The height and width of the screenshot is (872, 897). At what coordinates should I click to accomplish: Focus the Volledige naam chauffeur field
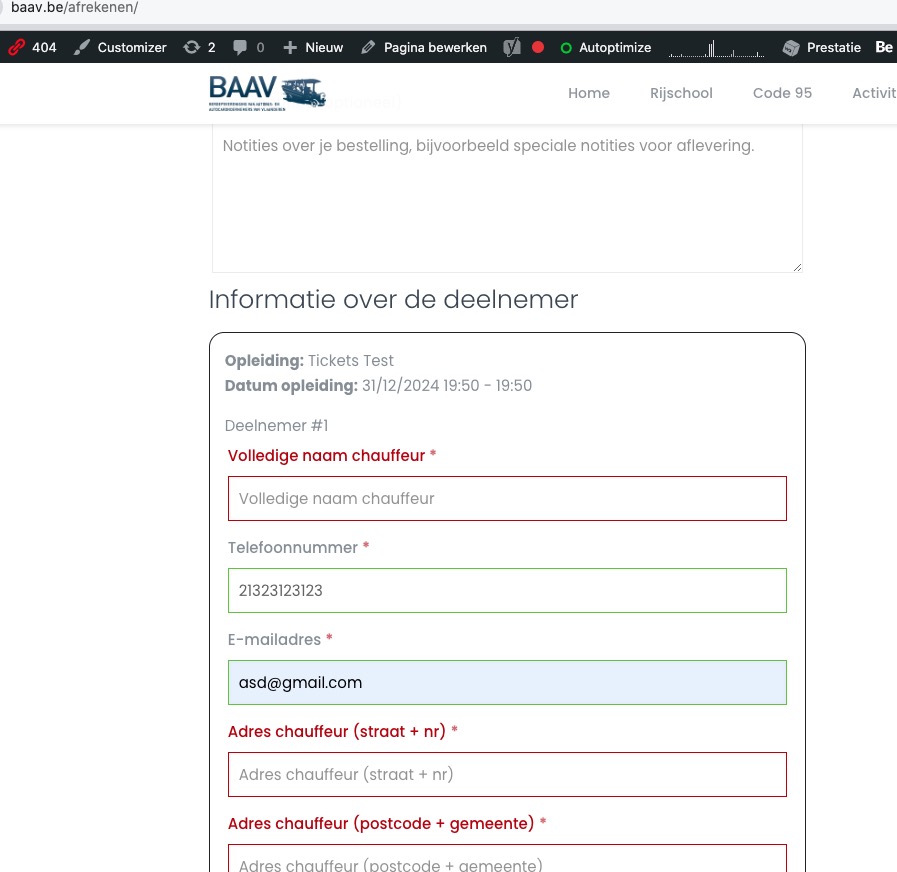507,498
